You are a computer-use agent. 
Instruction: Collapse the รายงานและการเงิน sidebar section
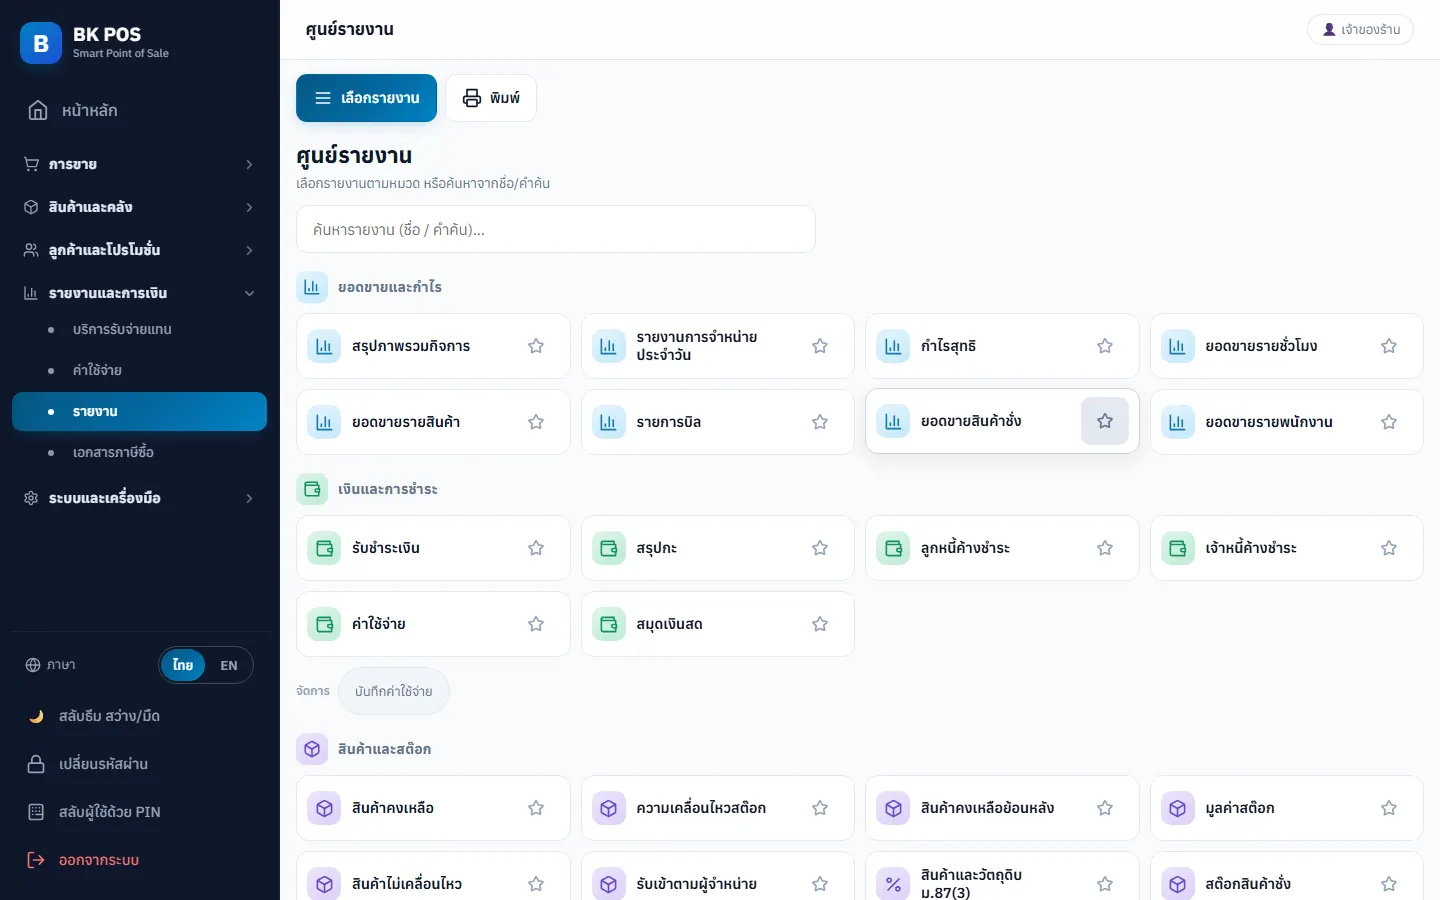(x=139, y=293)
